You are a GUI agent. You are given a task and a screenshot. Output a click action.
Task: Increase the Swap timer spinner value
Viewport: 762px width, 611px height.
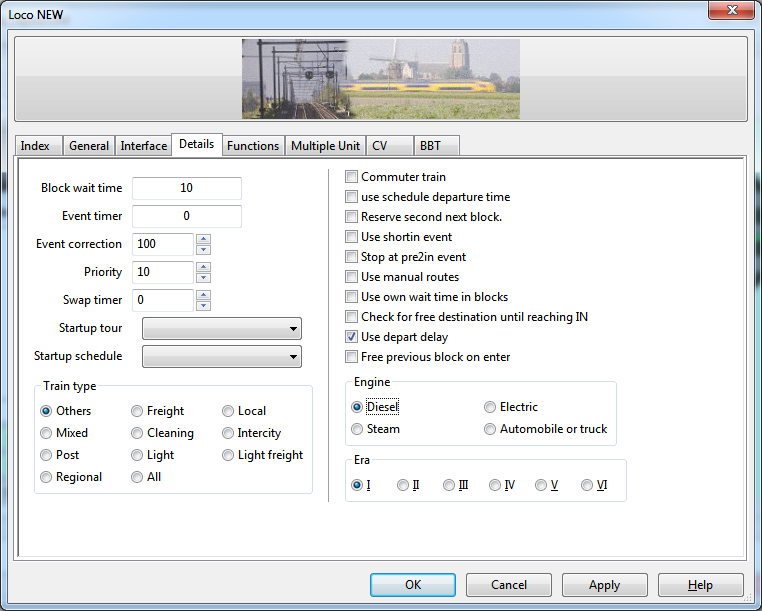click(x=203, y=295)
